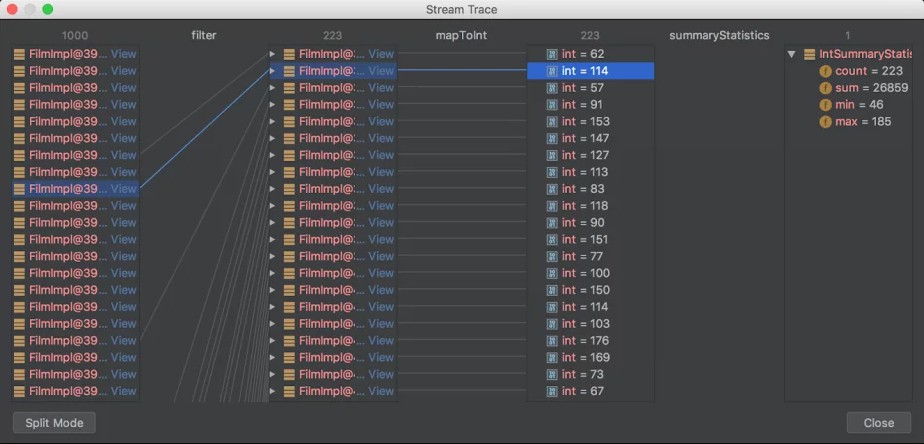Click the primitive icon beside int = 62

pos(552,54)
